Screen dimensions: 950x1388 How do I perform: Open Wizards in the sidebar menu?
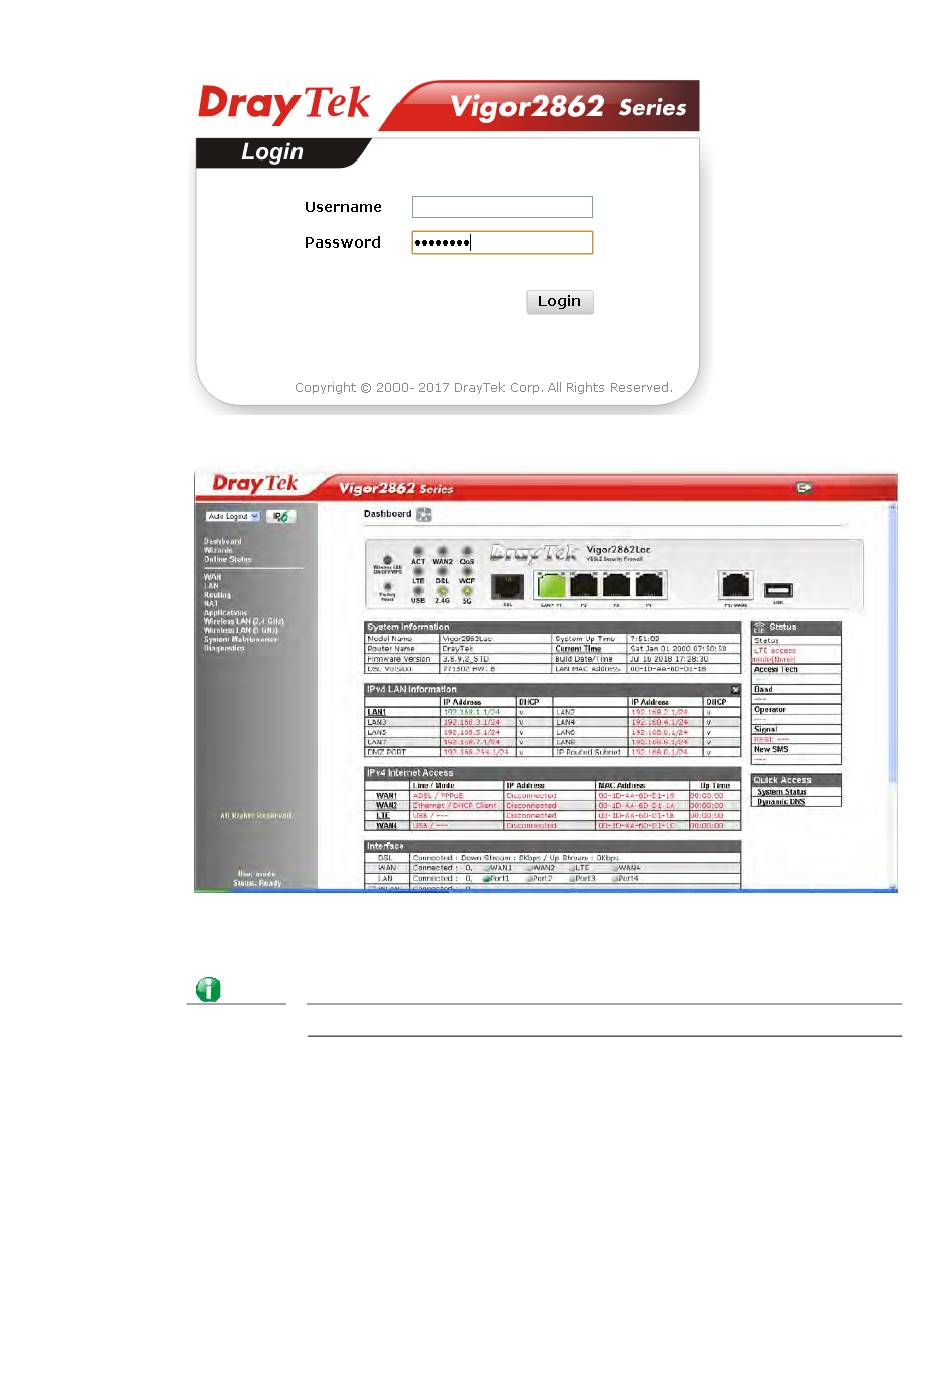point(218,550)
